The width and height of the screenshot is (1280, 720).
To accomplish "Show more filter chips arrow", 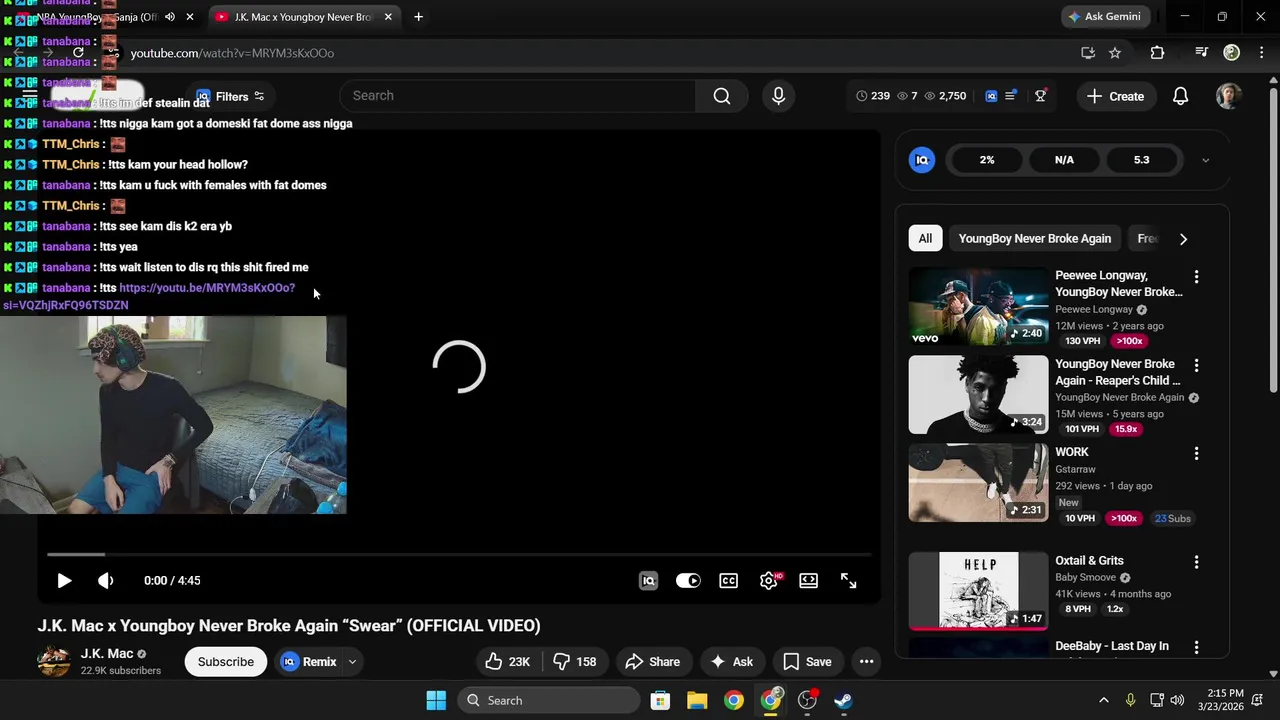I will pos(1183,239).
